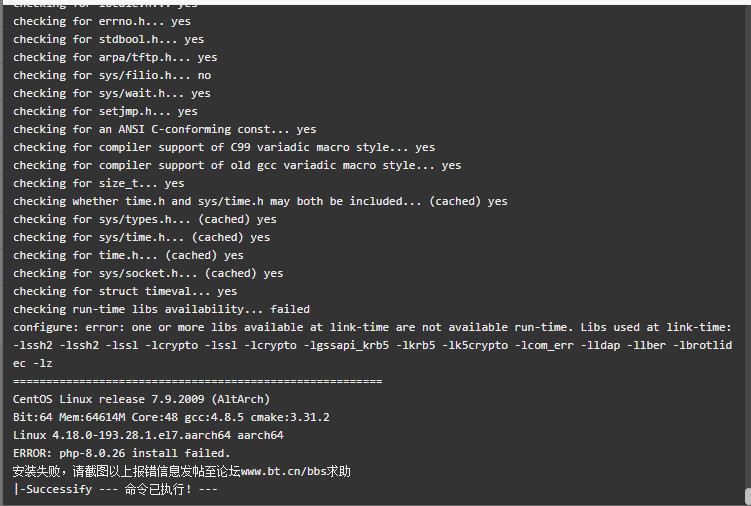Click the 'ERROR: php-8.0.26 install failed.' line

[x=122, y=453]
